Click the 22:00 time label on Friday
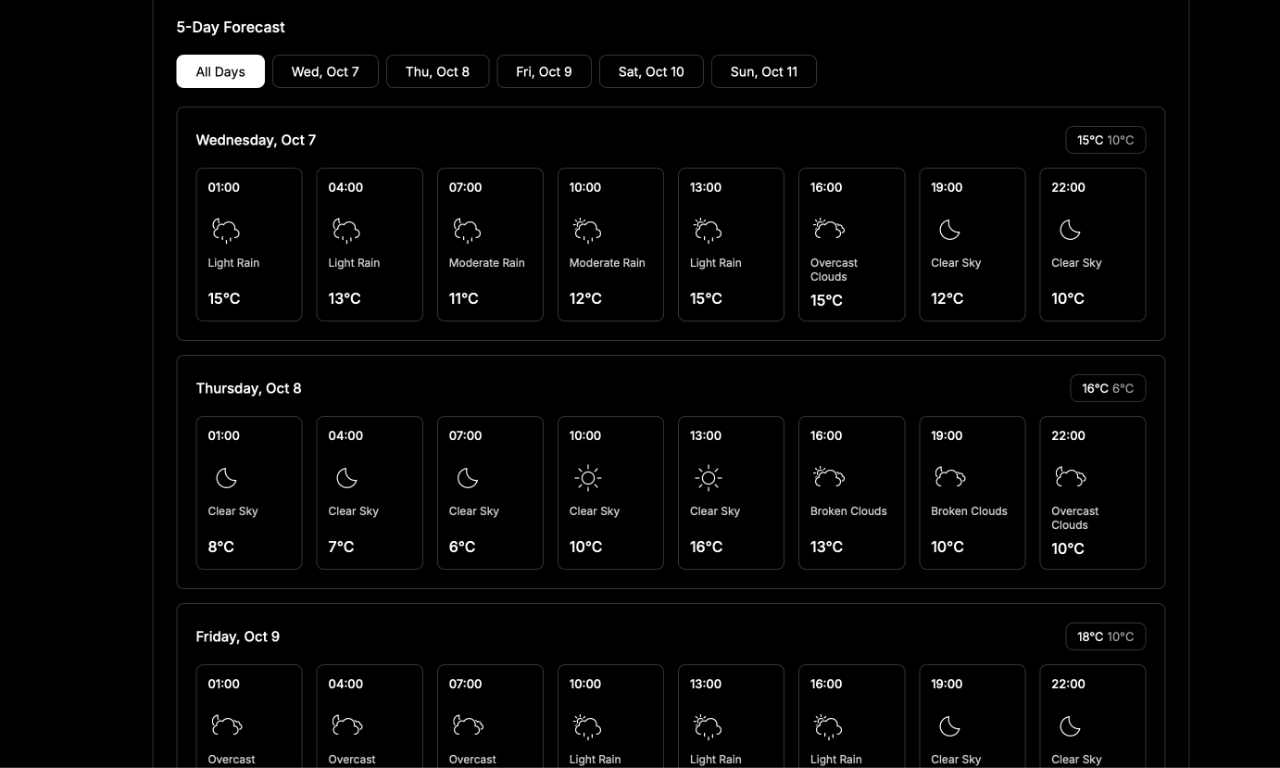The image size is (1280, 768). pyautogui.click(x=1068, y=684)
